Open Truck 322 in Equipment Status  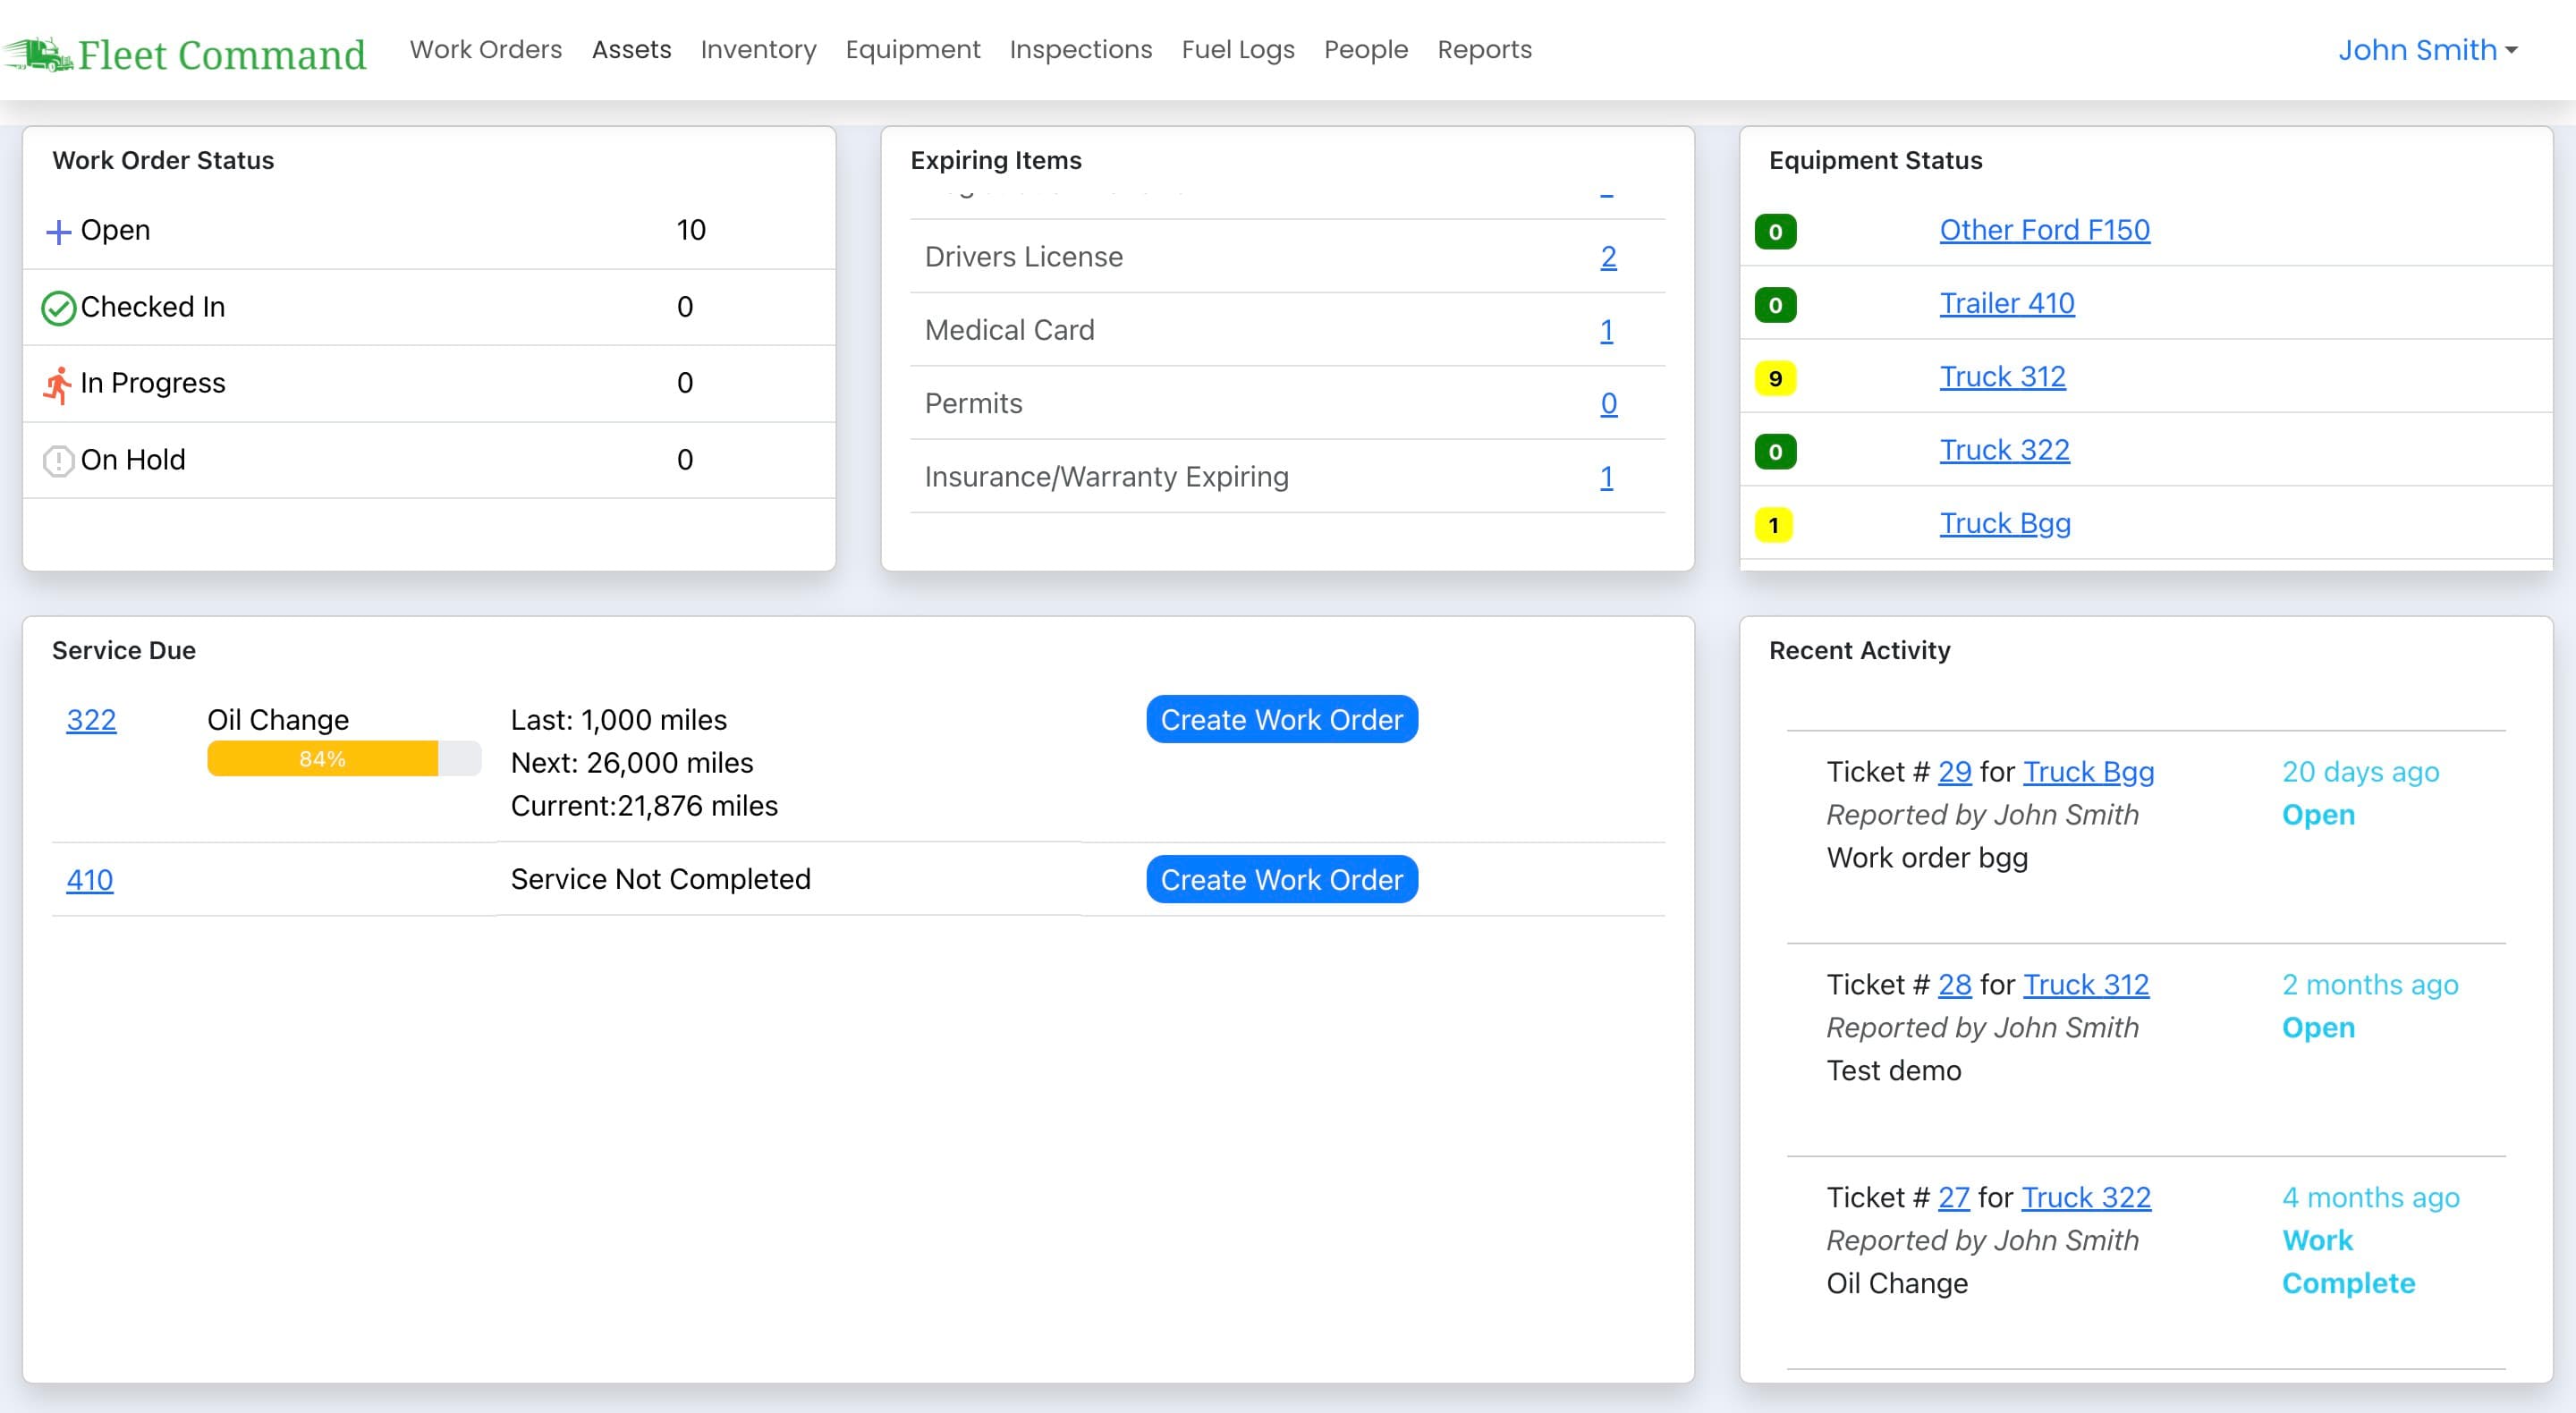[2004, 450]
